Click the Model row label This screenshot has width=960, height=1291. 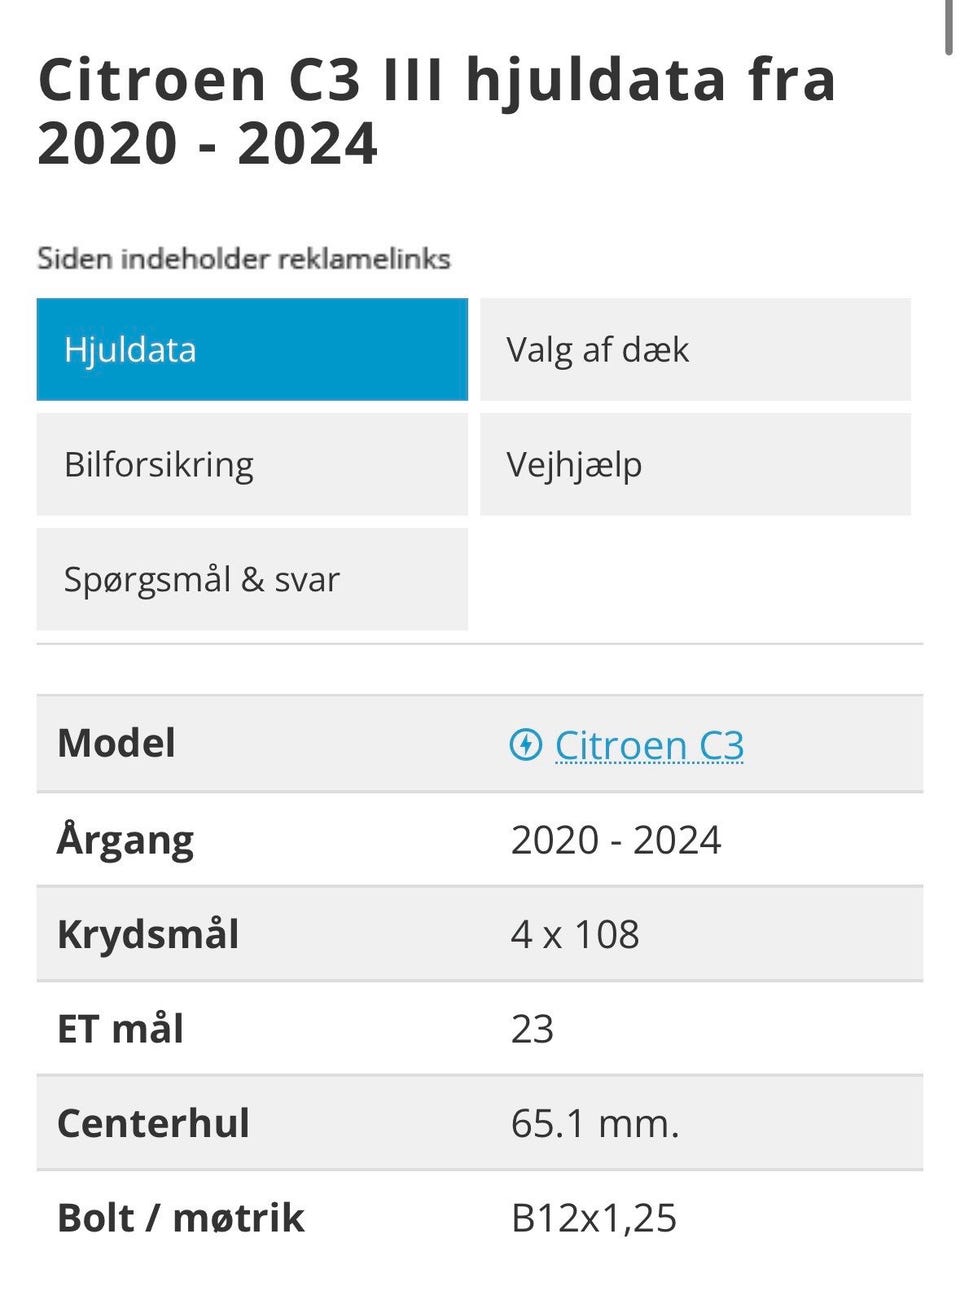click(x=117, y=743)
